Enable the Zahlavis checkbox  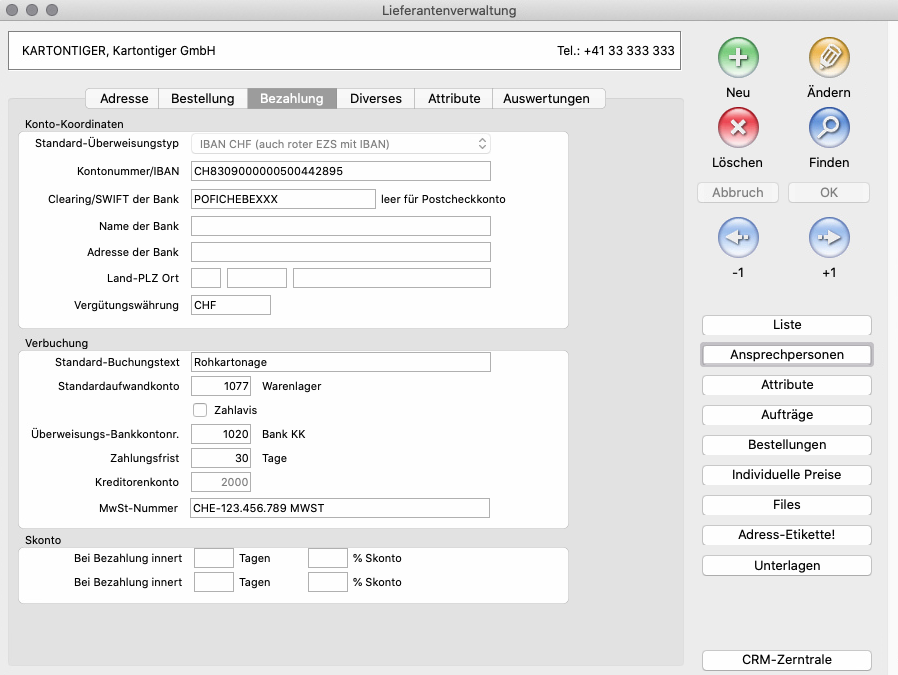(x=200, y=409)
